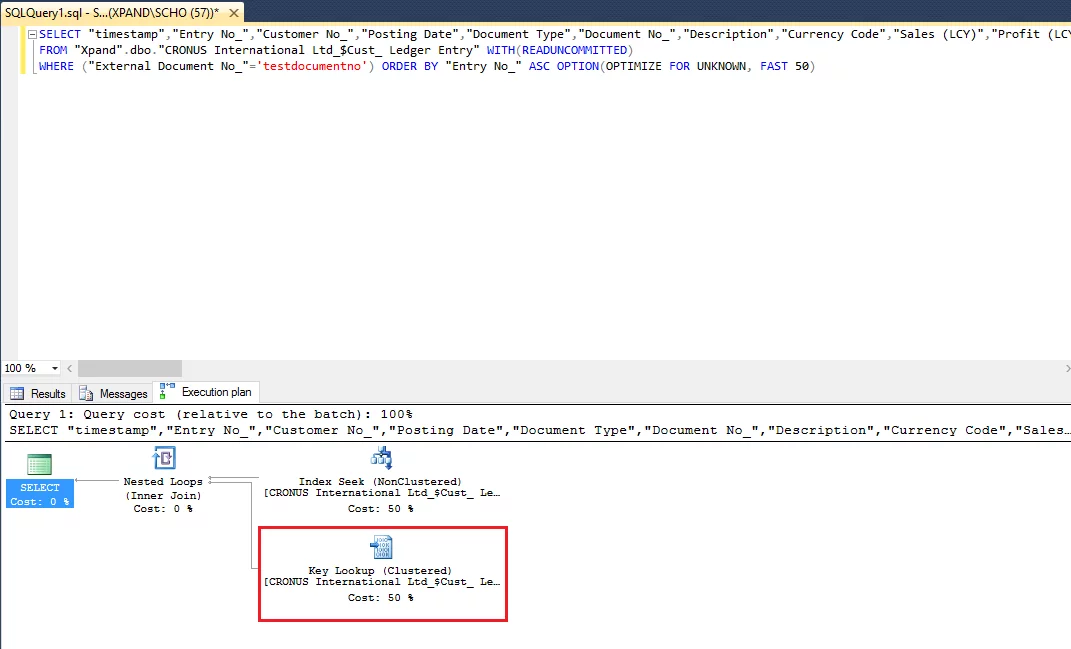Viewport: 1071px width, 649px height.
Task: Open the 100 % zoom dropdown
Action: click(54, 368)
